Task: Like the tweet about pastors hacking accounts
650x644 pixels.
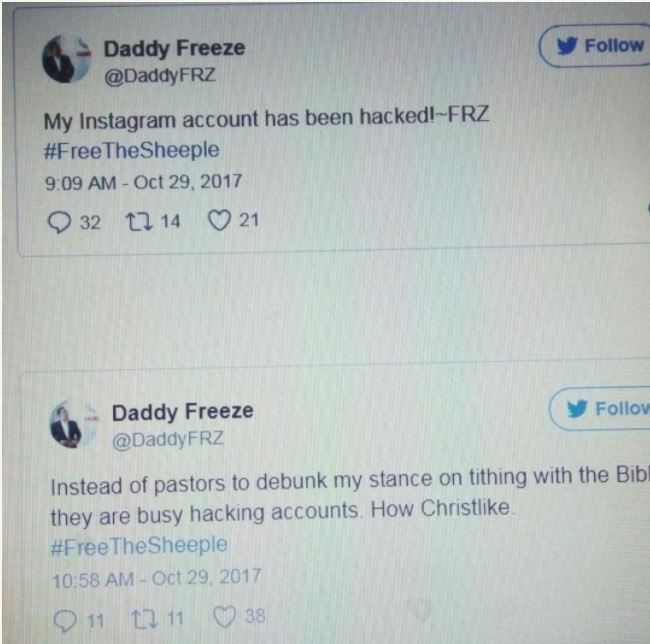Action: [x=224, y=616]
